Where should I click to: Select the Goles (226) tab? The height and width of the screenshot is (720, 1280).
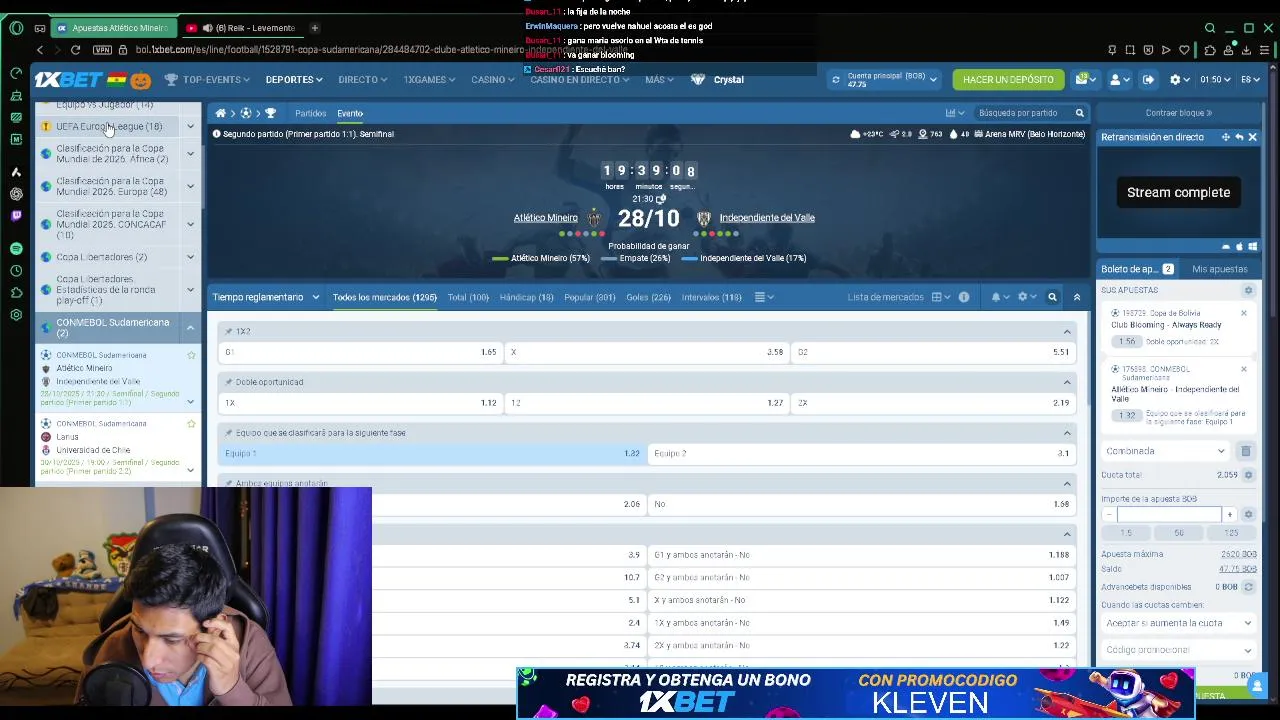coord(649,297)
